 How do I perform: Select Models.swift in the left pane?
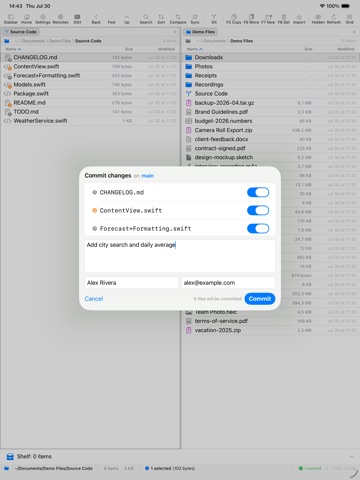pos(90,85)
